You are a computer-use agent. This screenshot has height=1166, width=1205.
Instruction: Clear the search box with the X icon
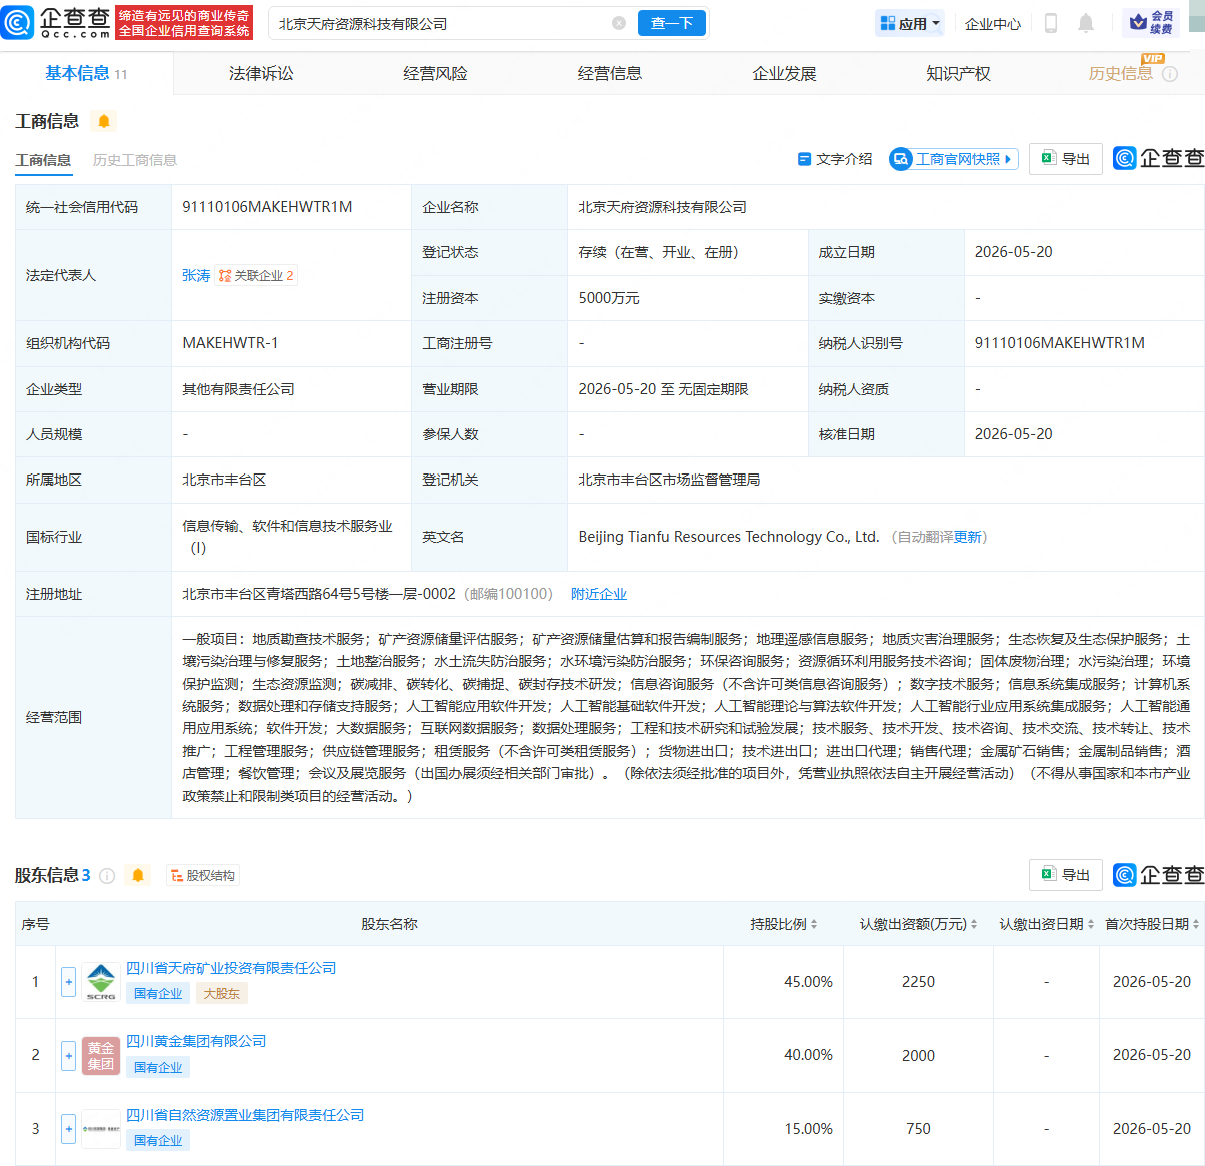tap(619, 23)
